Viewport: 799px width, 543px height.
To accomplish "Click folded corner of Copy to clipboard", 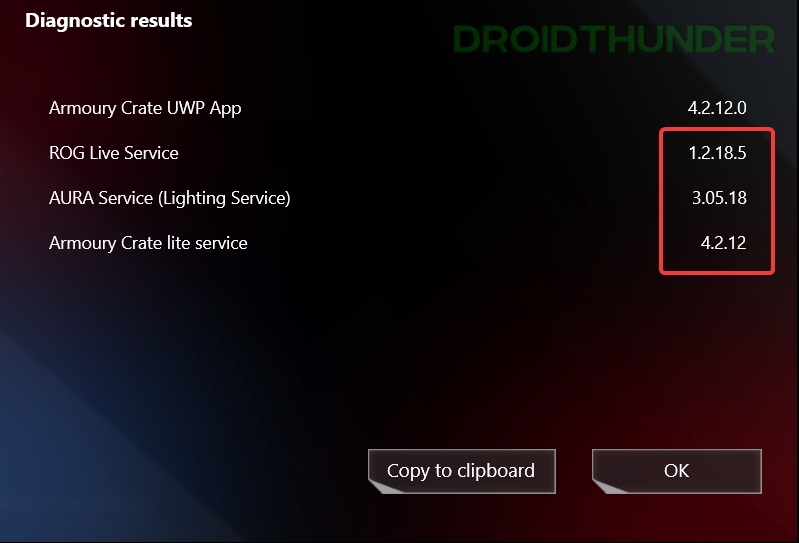I will pos(383,486).
